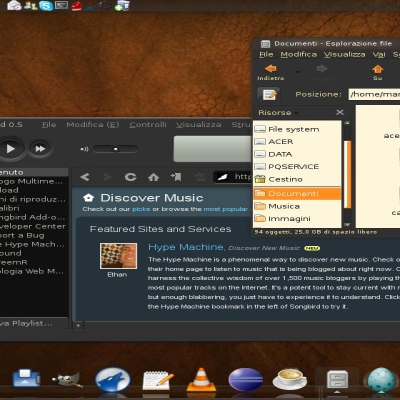Launch VLC cone icon in dock

pyautogui.click(x=201, y=380)
